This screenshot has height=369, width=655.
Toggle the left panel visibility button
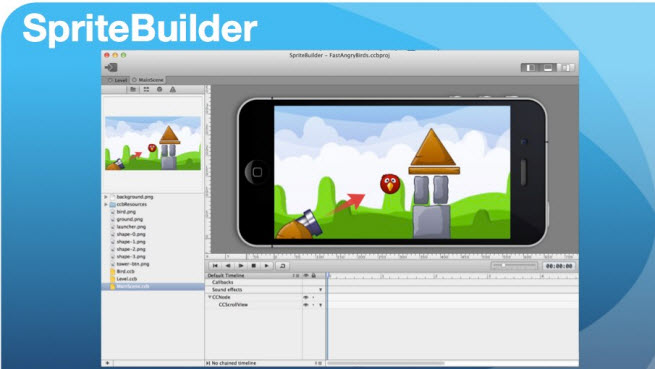point(531,68)
